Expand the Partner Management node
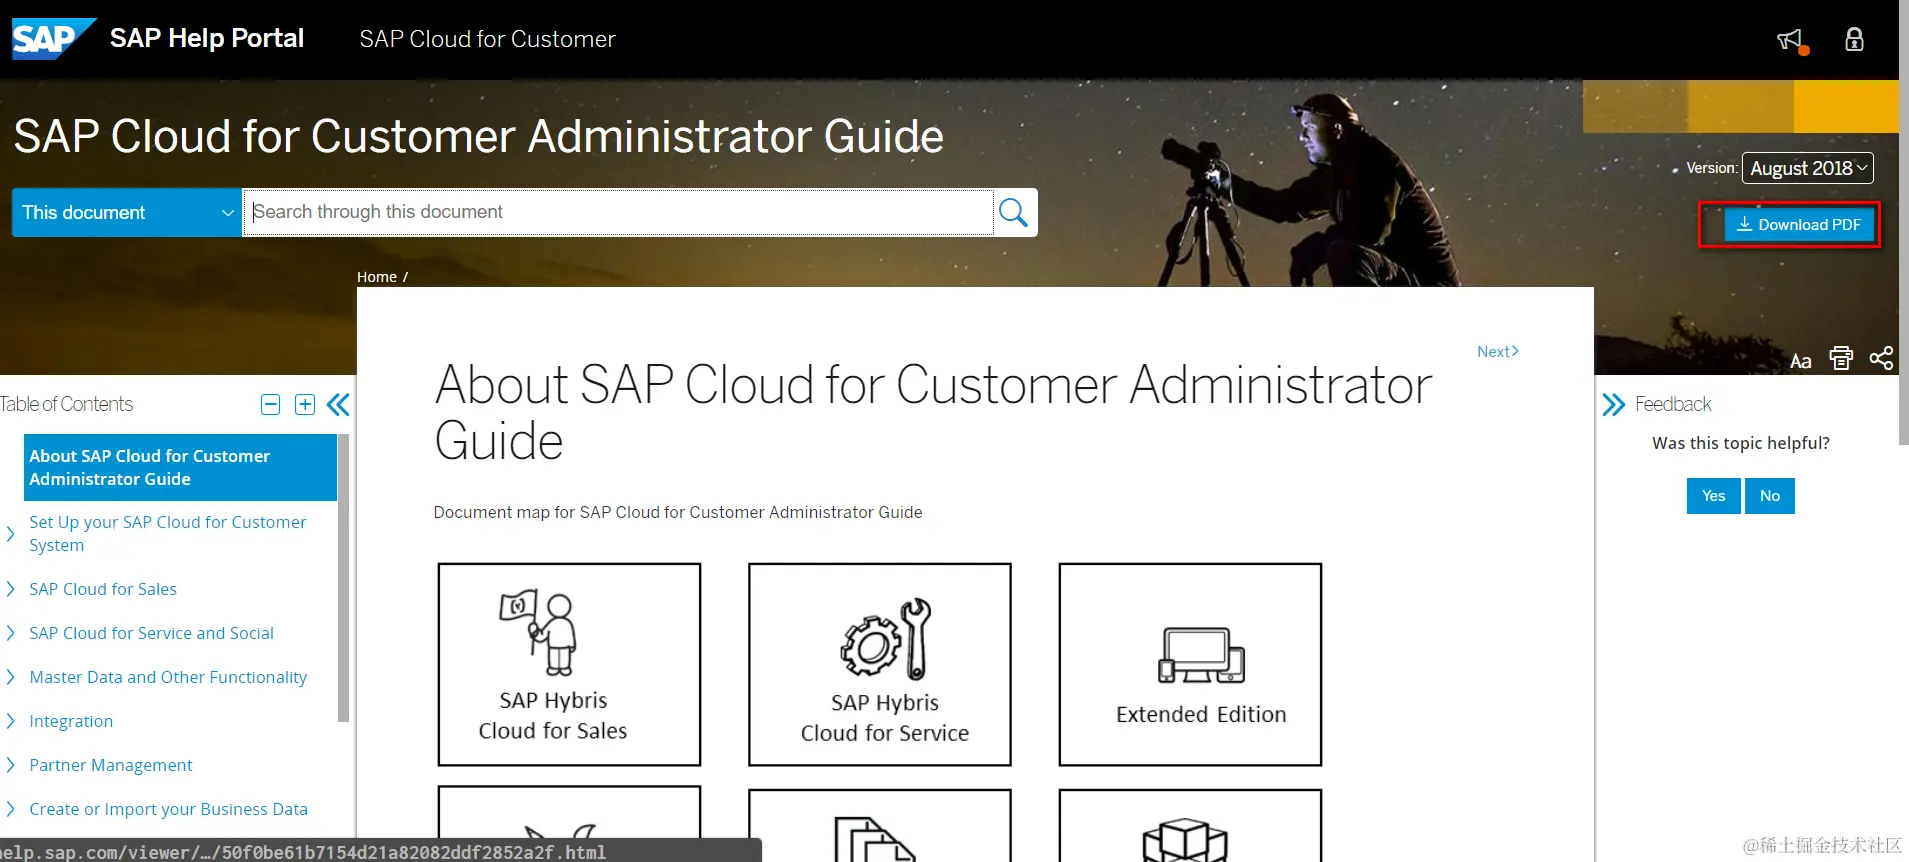 [10, 765]
